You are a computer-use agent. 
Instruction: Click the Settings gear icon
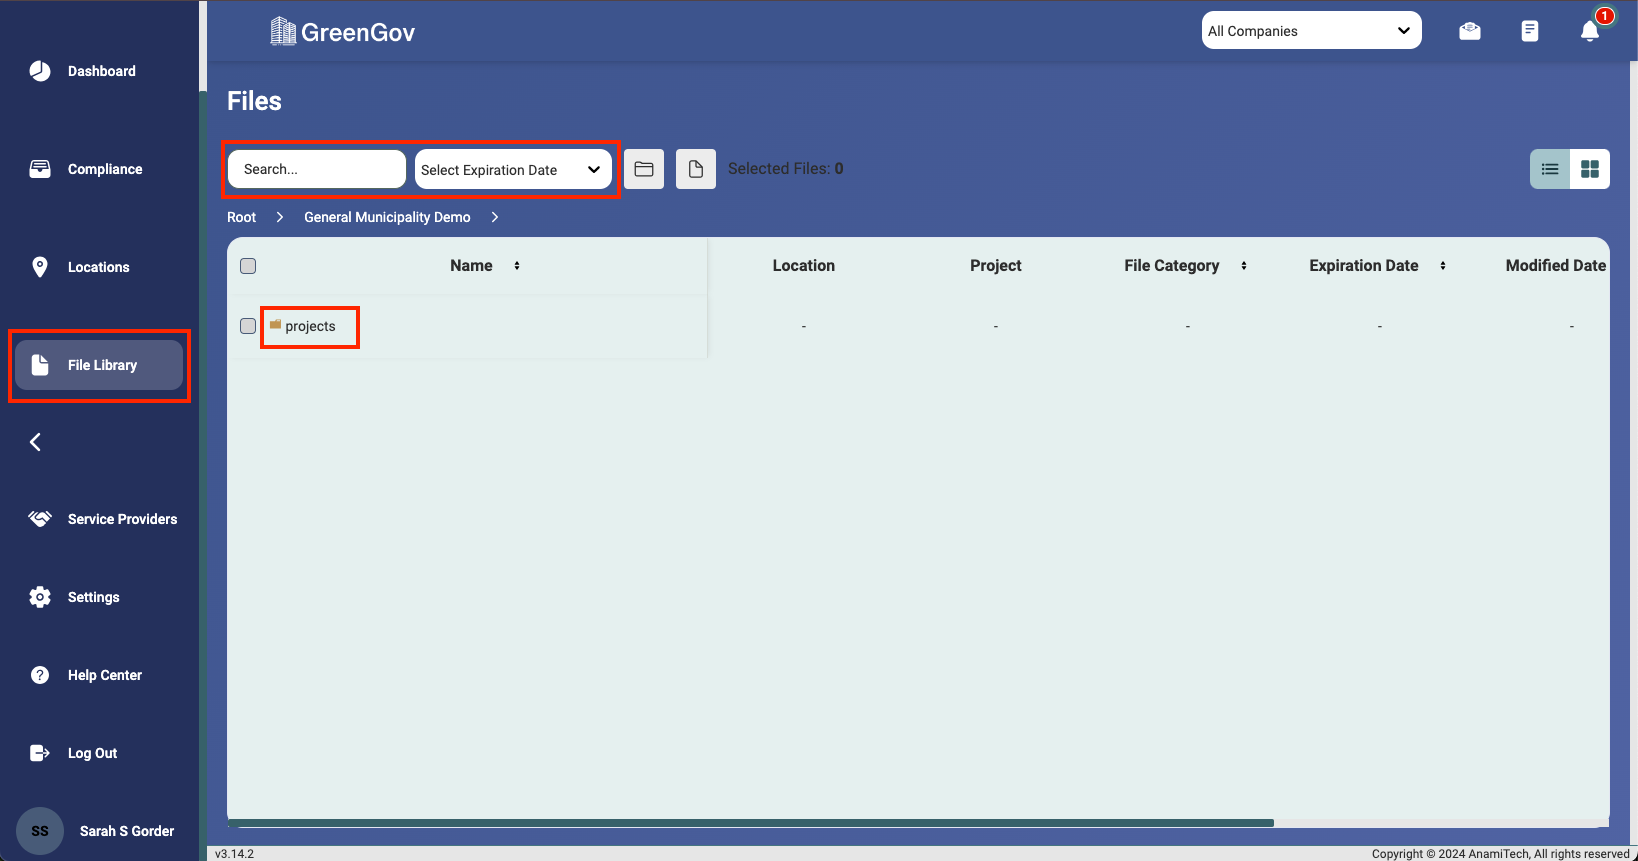tap(40, 597)
